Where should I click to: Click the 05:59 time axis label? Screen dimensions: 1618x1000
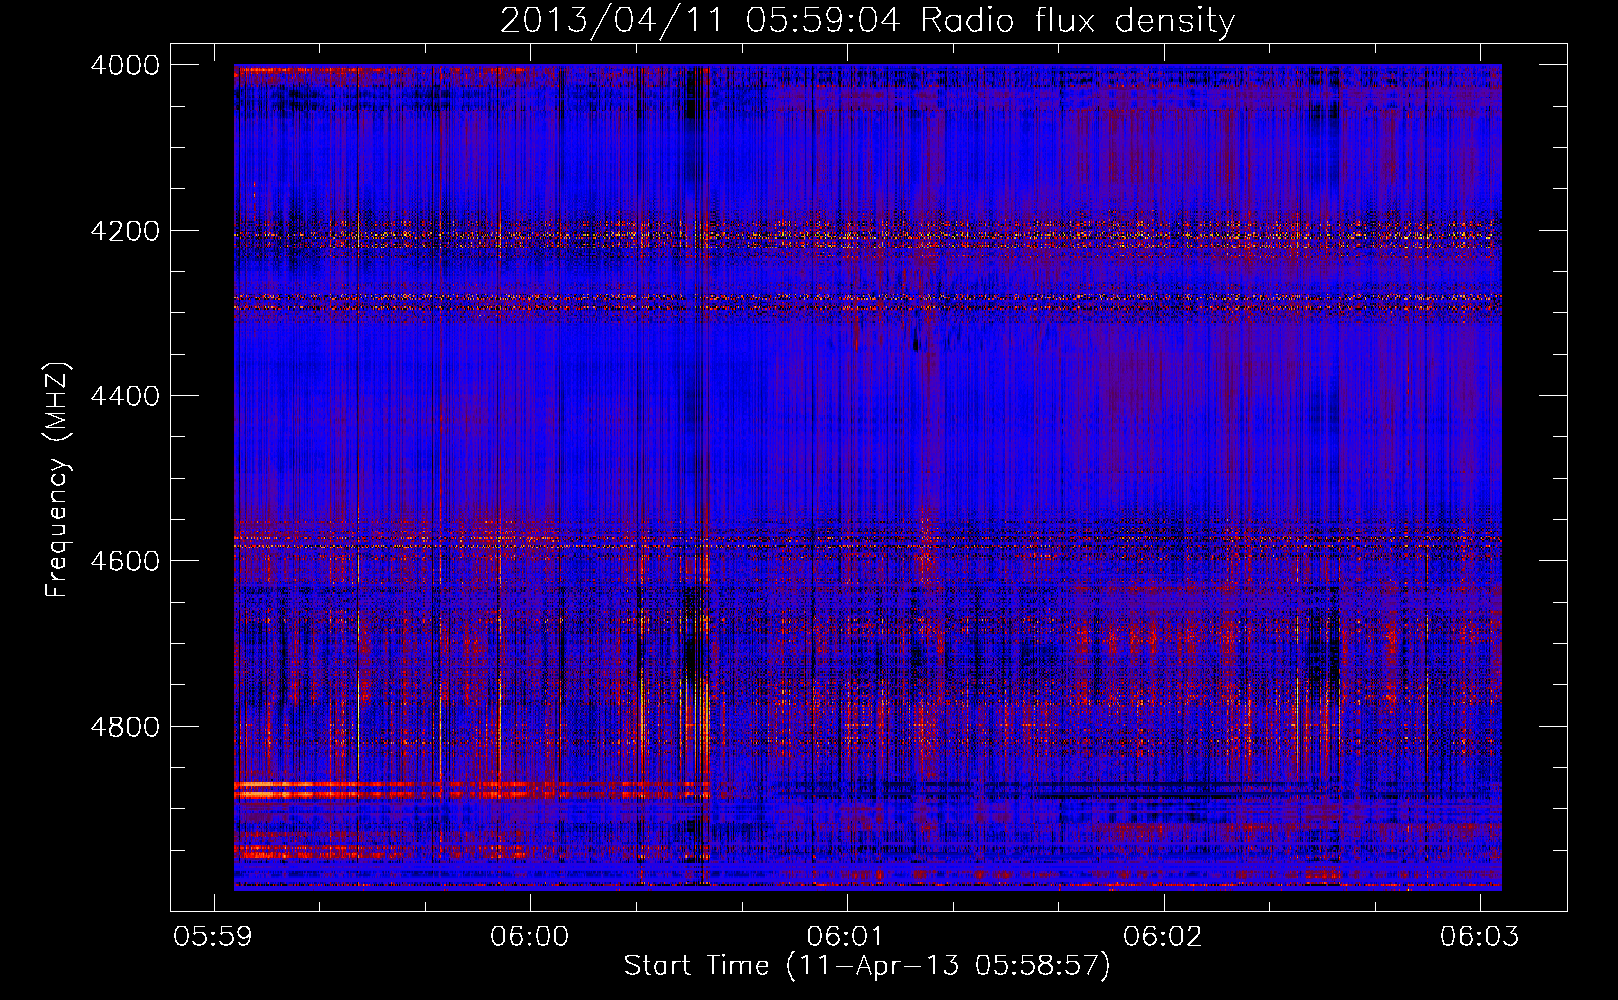213,936
